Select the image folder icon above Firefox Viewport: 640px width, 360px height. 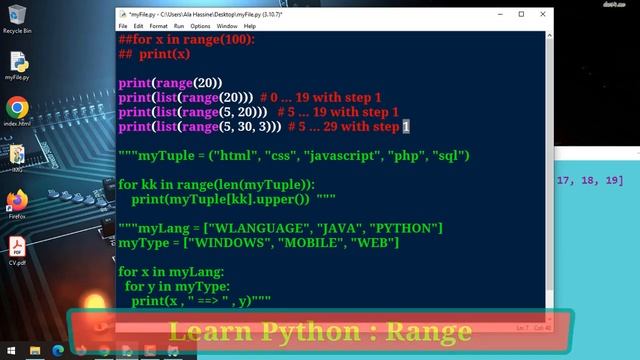tap(17, 158)
